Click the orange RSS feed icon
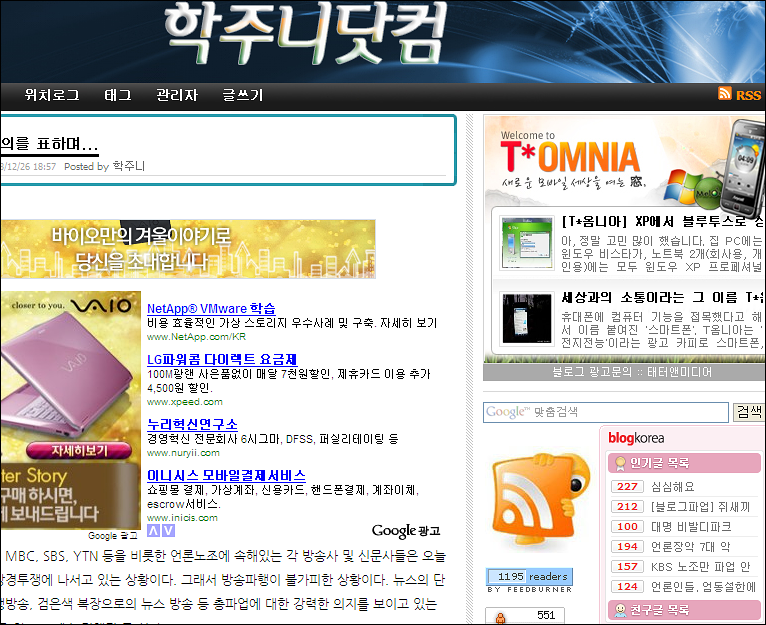The image size is (766, 625). [725, 93]
